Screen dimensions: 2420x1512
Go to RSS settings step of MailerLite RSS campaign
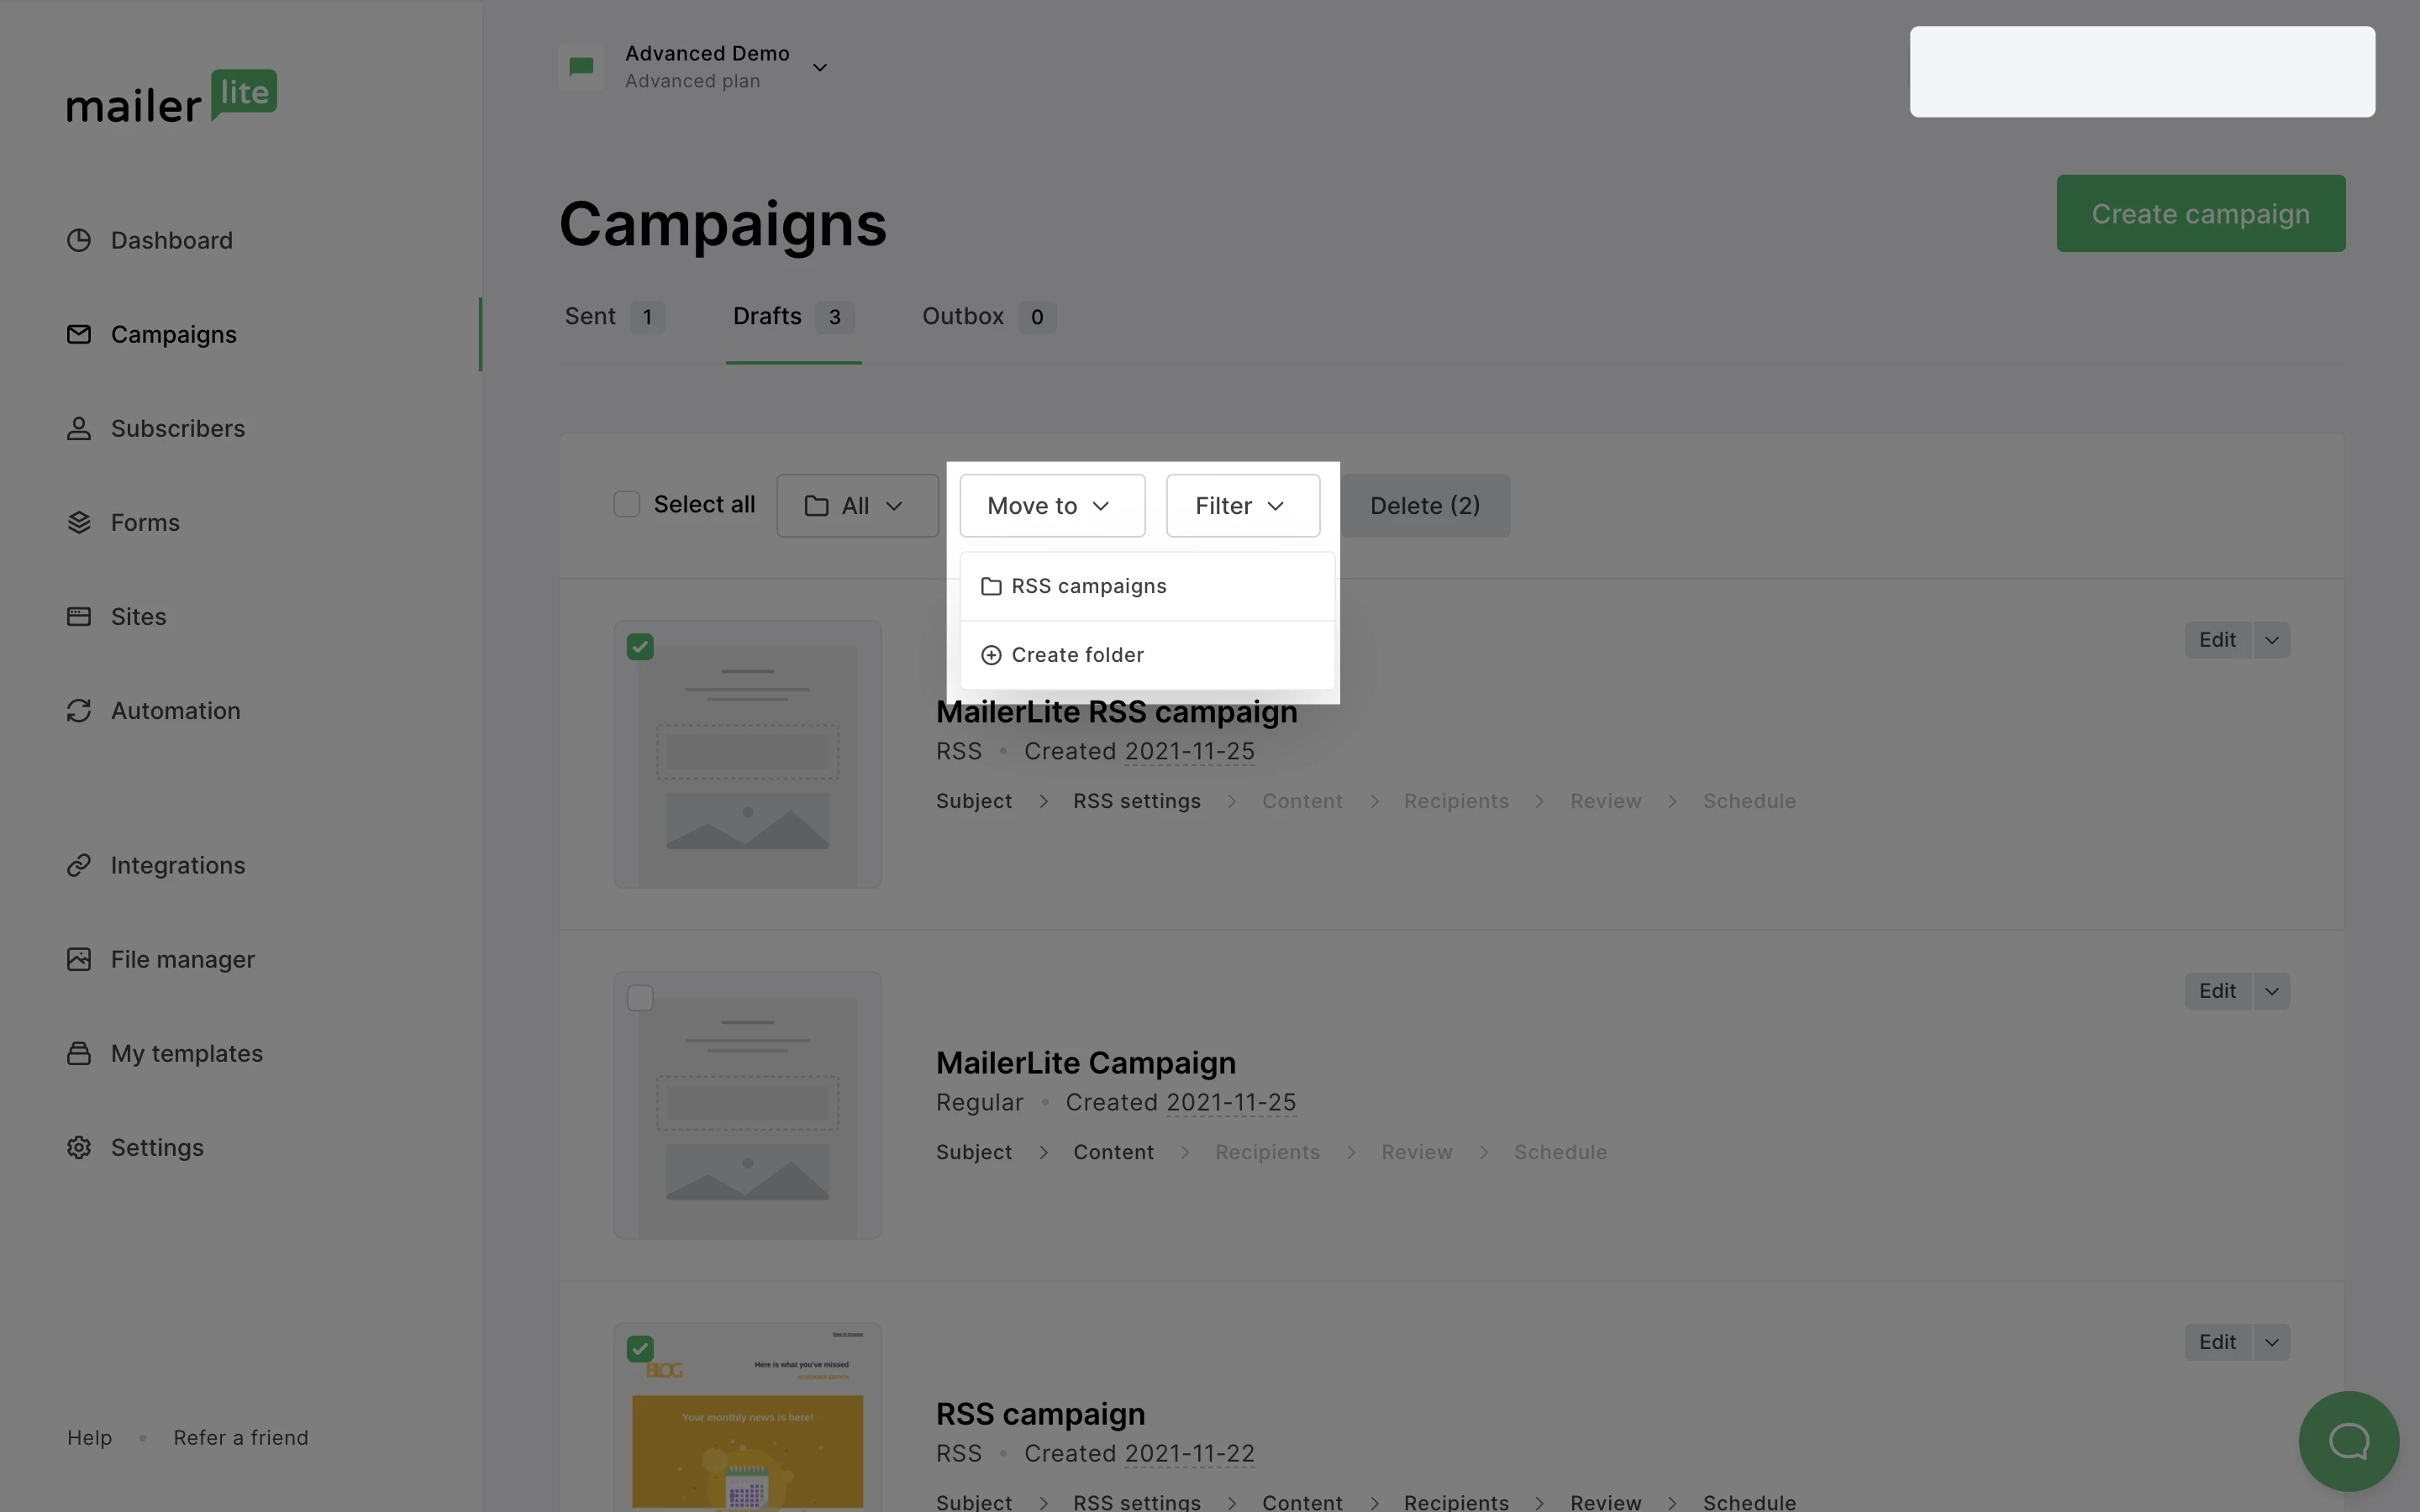1136,801
